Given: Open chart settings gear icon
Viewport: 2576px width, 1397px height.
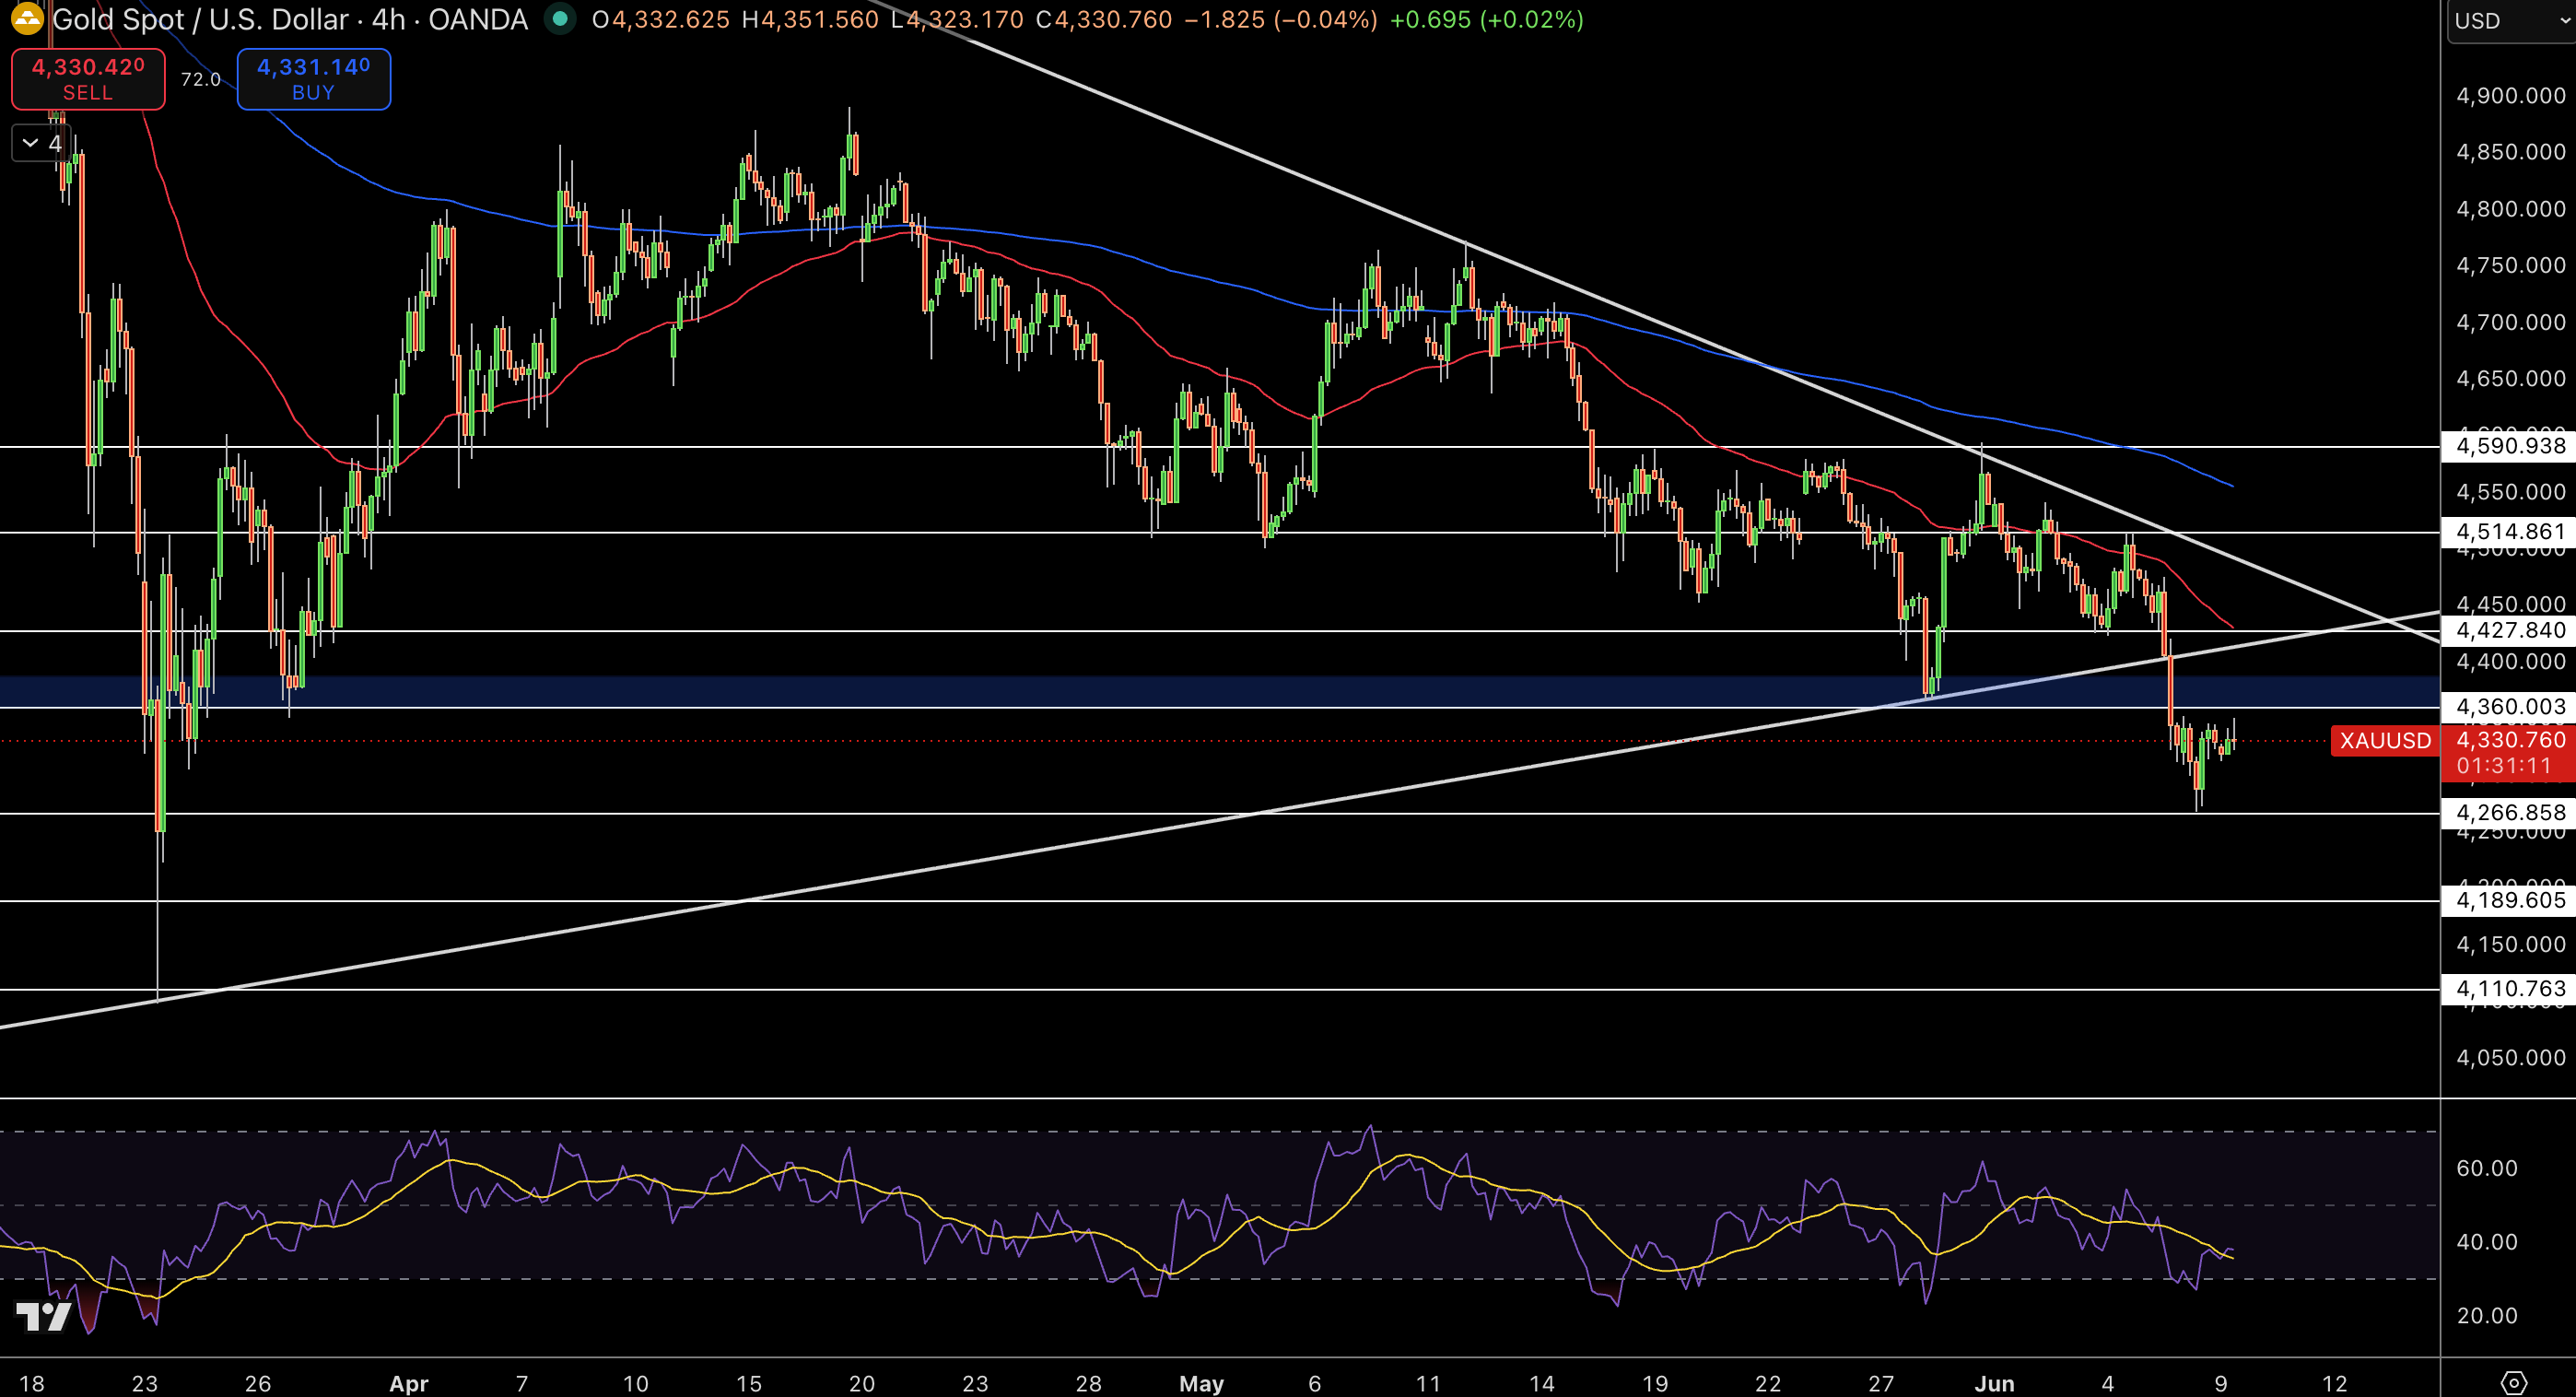Looking at the screenshot, I should coord(2513,1383).
